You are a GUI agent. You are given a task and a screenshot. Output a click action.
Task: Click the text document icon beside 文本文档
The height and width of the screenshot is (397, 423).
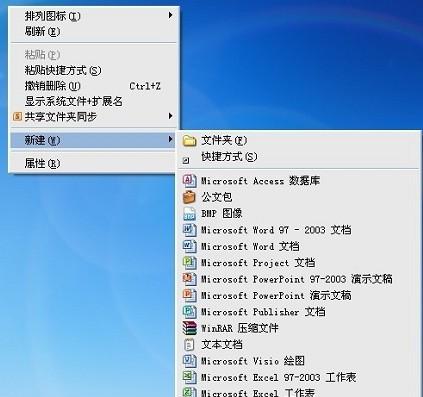(x=189, y=344)
